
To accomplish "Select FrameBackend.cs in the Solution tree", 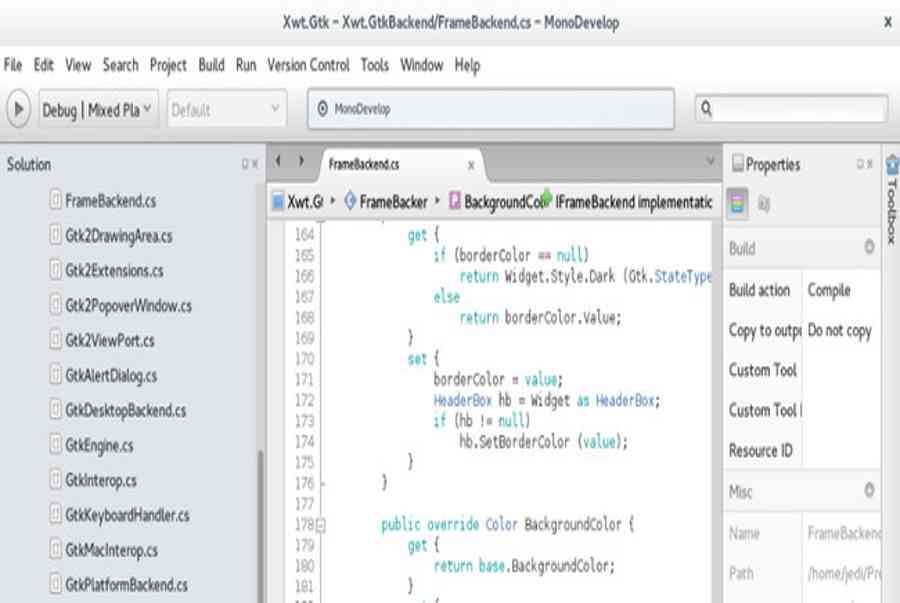I will (110, 201).
